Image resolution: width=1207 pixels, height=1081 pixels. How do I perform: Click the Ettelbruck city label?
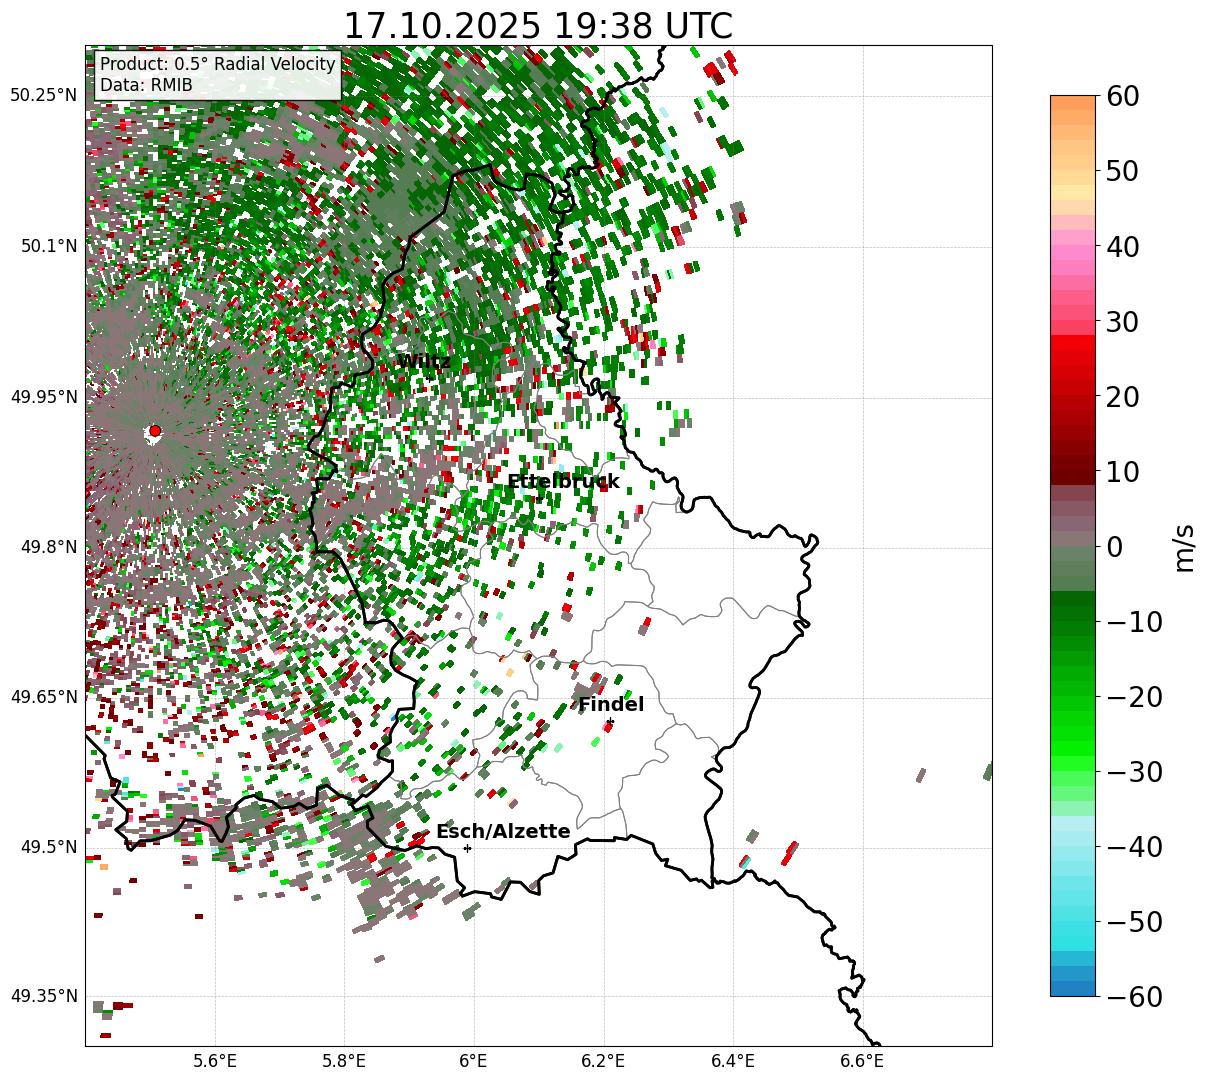[563, 481]
